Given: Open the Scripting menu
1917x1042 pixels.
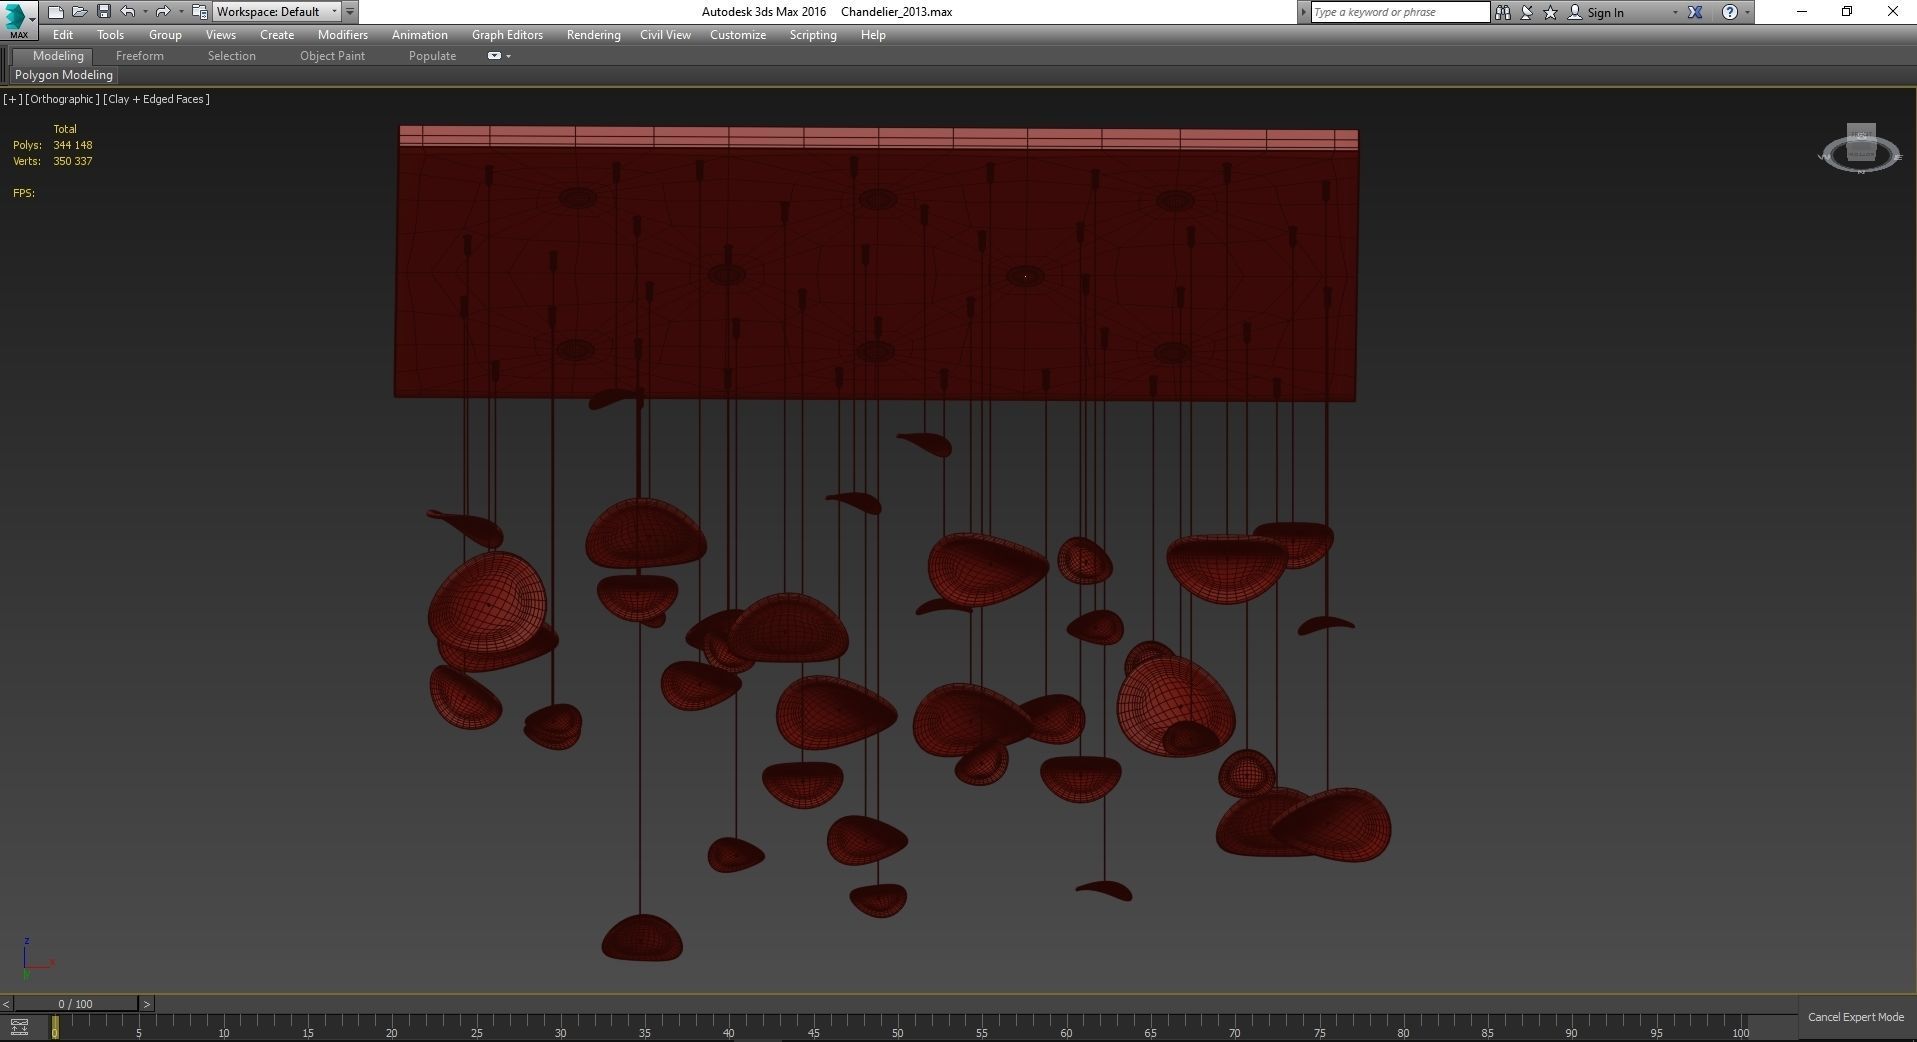Looking at the screenshot, I should click(x=813, y=35).
